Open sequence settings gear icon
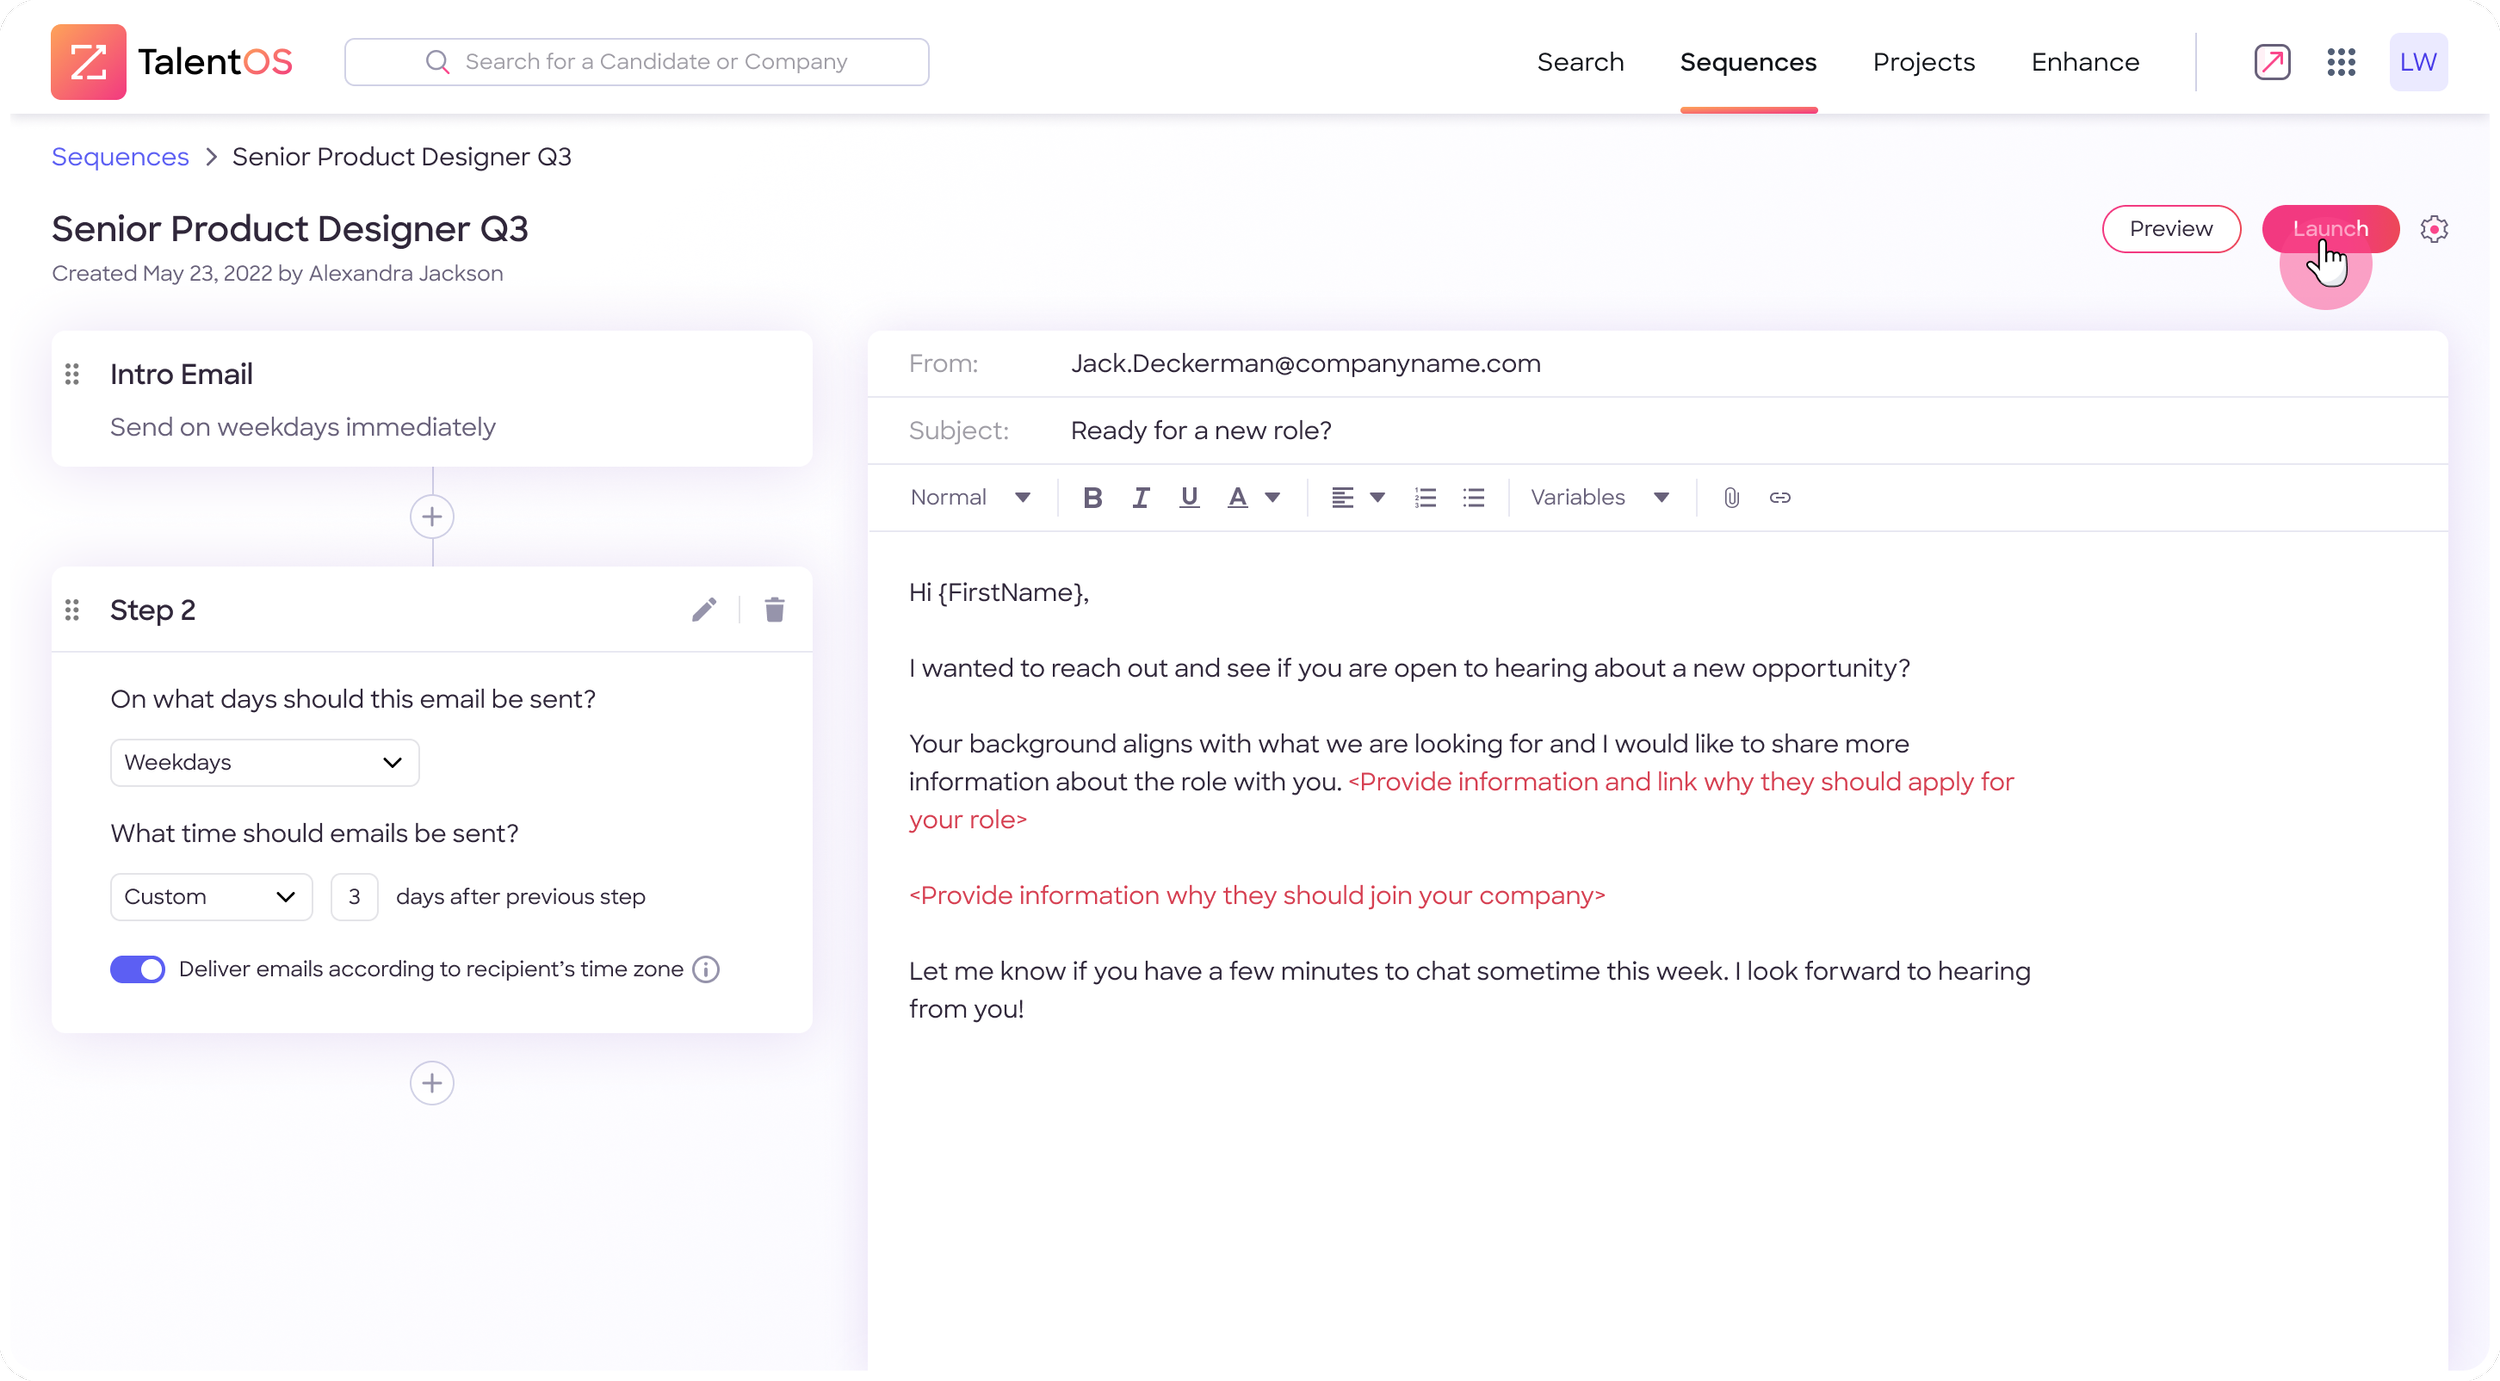The image size is (2500, 1381). coord(2434,229)
